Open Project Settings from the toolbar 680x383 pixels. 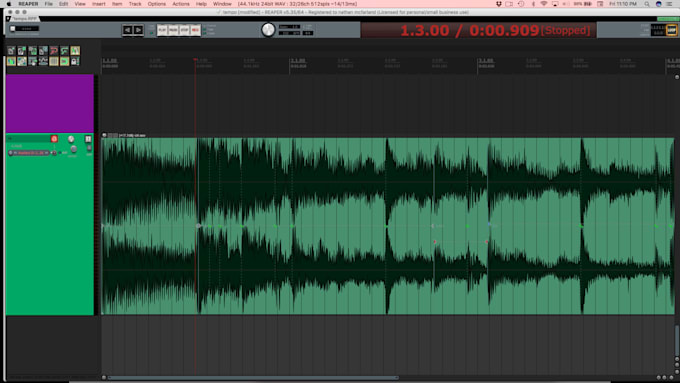tap(43, 51)
